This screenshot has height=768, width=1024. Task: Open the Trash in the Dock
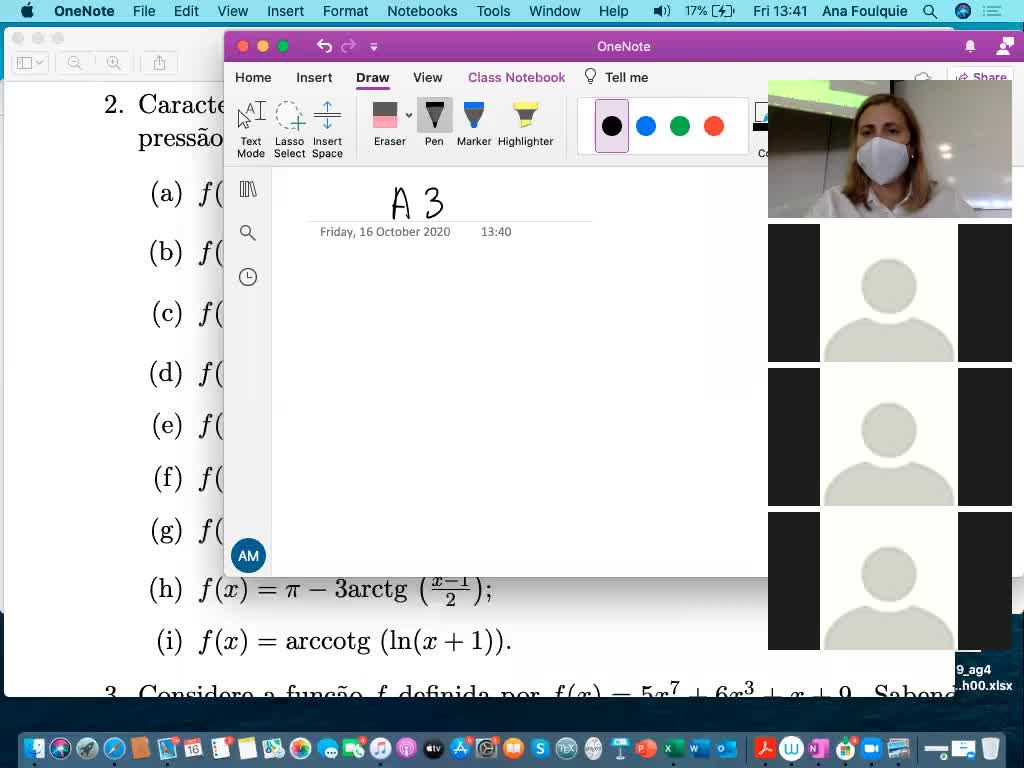991,748
